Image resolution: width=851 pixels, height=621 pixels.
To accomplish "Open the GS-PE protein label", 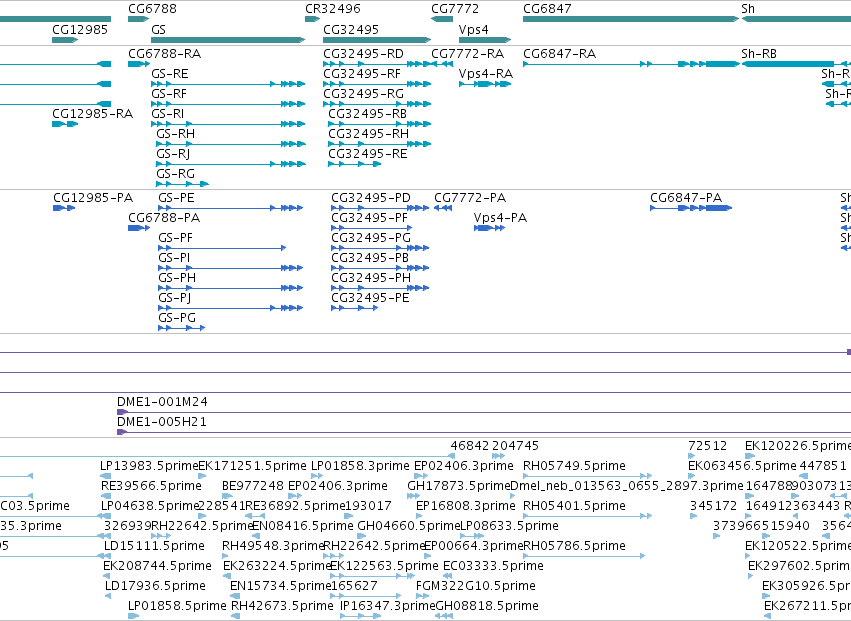I will tap(176, 198).
